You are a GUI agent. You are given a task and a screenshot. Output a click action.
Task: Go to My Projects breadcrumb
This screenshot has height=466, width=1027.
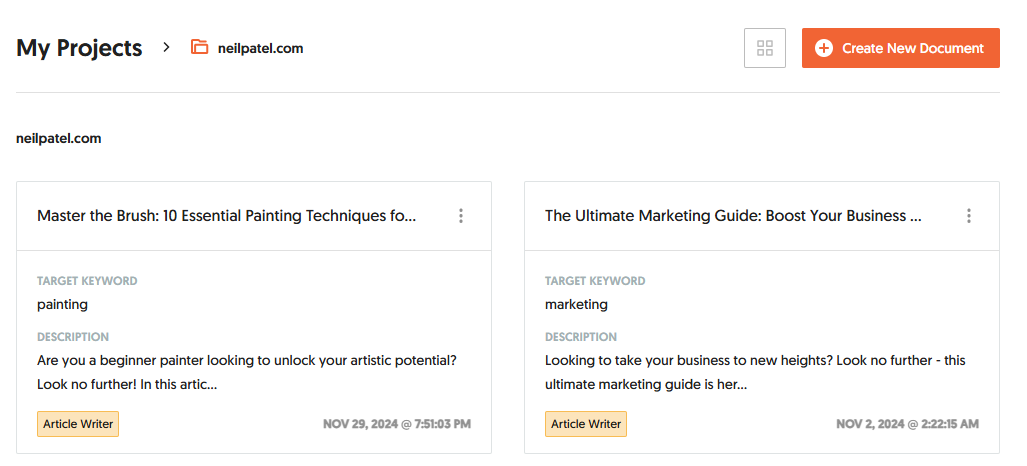pos(79,47)
